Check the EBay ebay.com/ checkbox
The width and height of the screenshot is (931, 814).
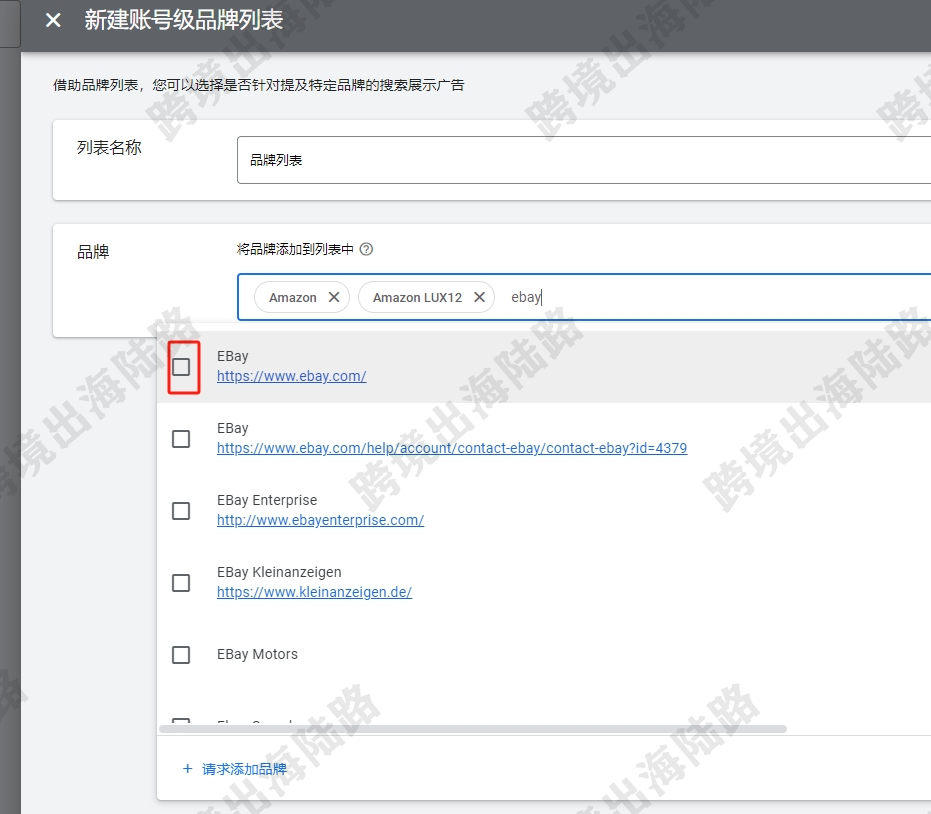coord(181,367)
